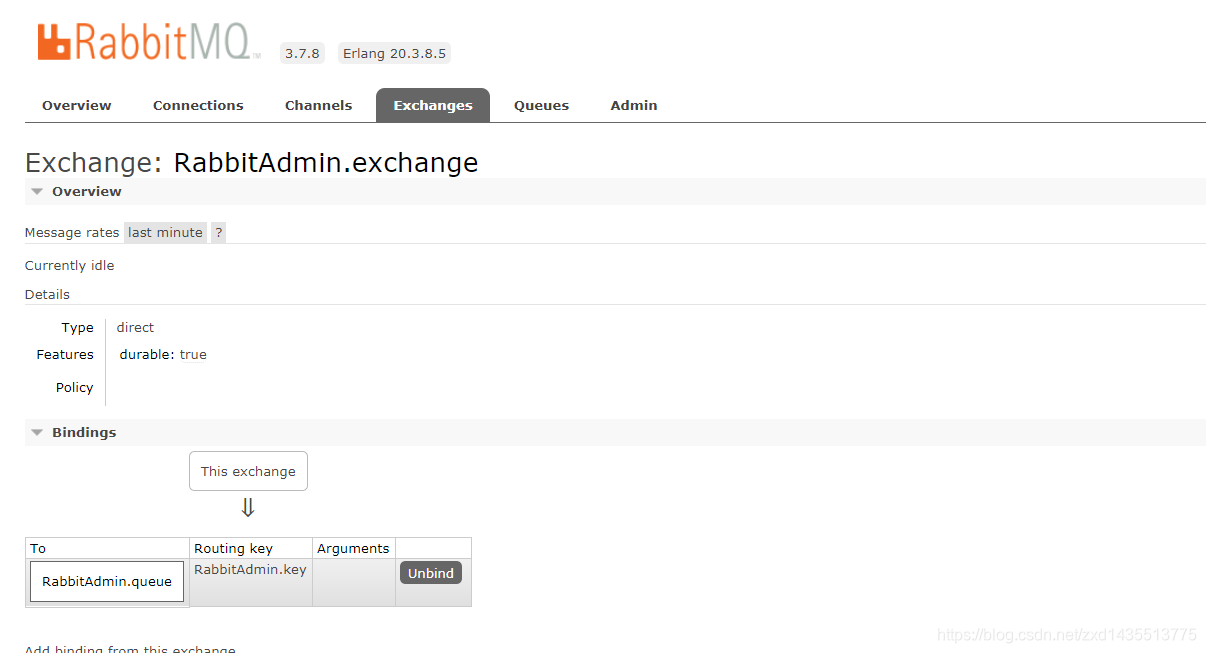Click the Erlang 20.3.8.5 version badge
Image resolution: width=1206 pixels, height=653 pixels.
(394, 53)
